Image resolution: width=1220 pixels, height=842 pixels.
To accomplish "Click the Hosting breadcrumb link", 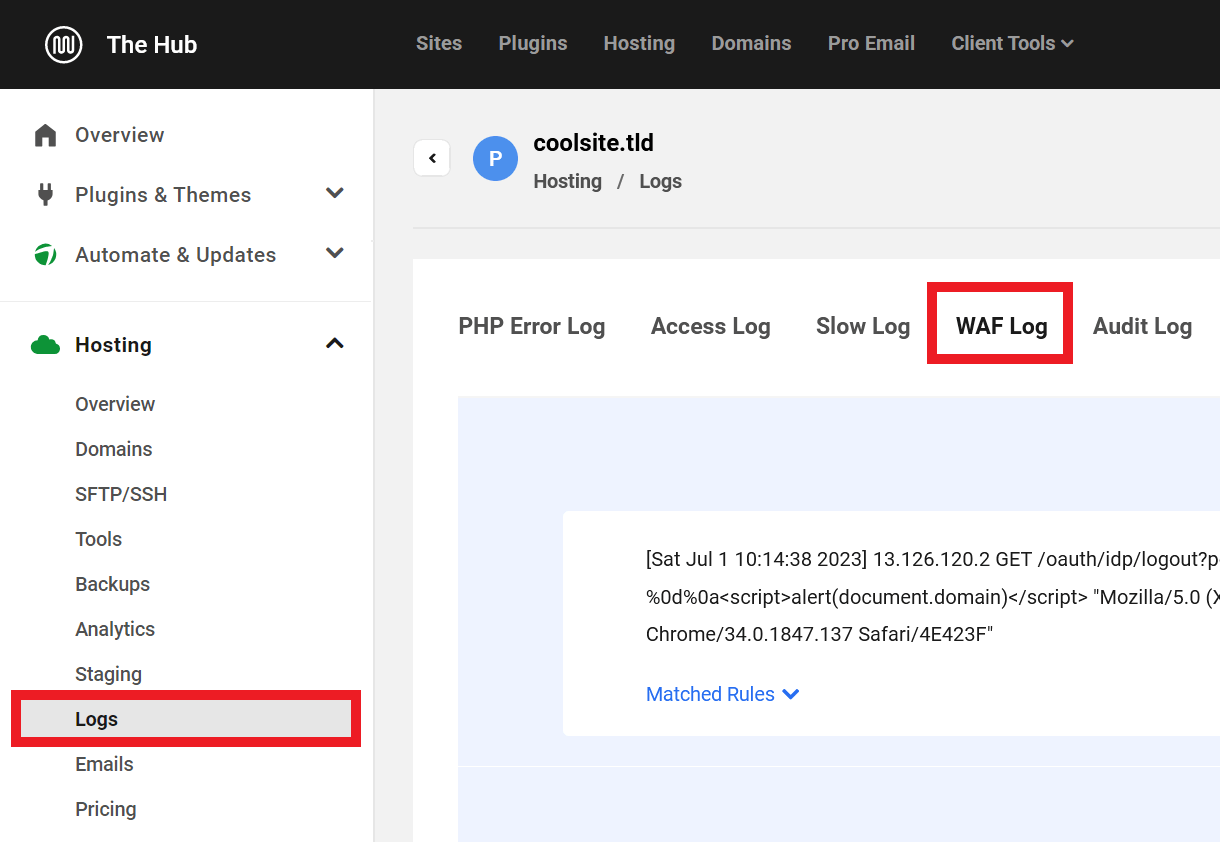I will pyautogui.click(x=568, y=181).
